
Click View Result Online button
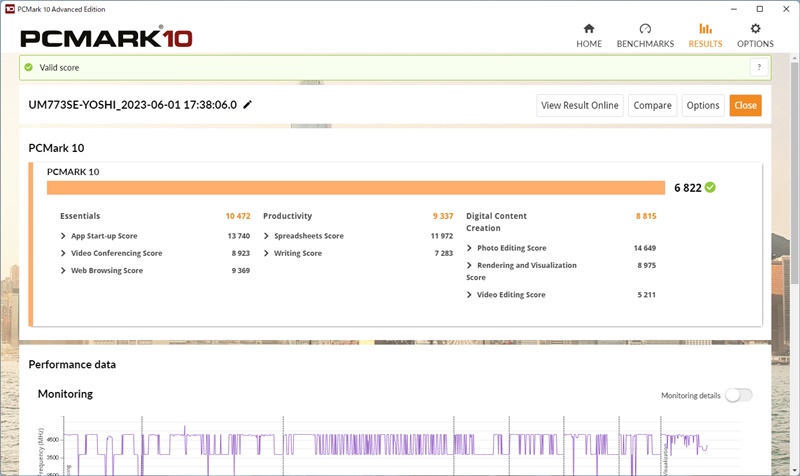tap(580, 105)
